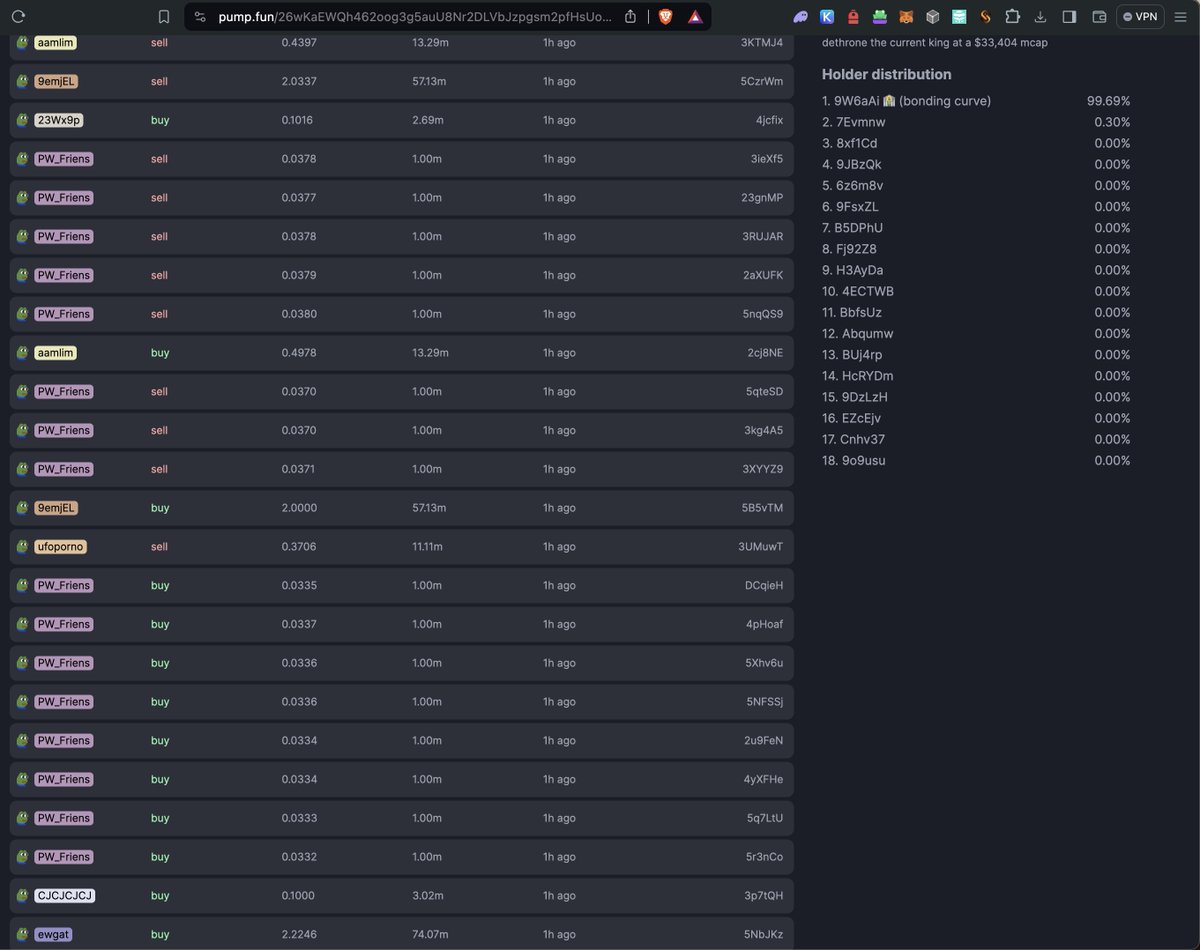Open the green frog extension icon
1200x950 pixels.
tap(880, 16)
